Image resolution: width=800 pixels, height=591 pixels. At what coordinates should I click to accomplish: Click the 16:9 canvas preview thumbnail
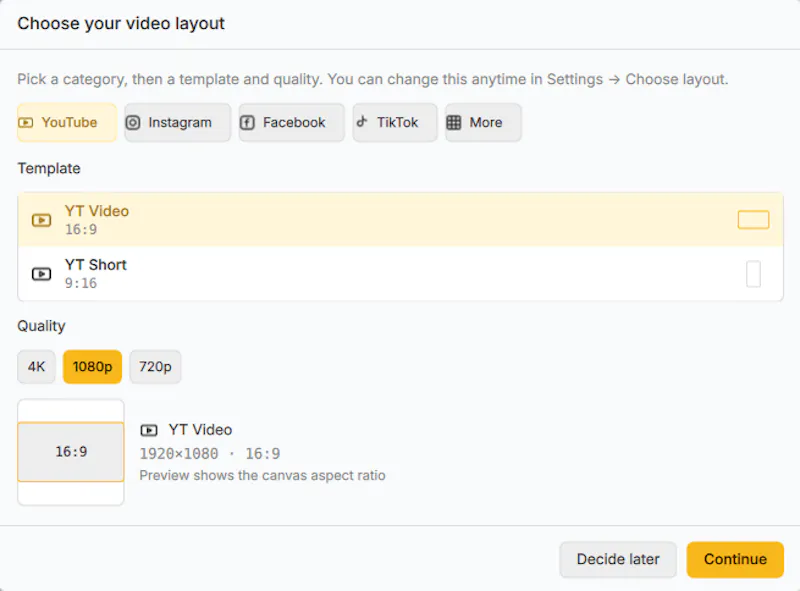tap(71, 452)
